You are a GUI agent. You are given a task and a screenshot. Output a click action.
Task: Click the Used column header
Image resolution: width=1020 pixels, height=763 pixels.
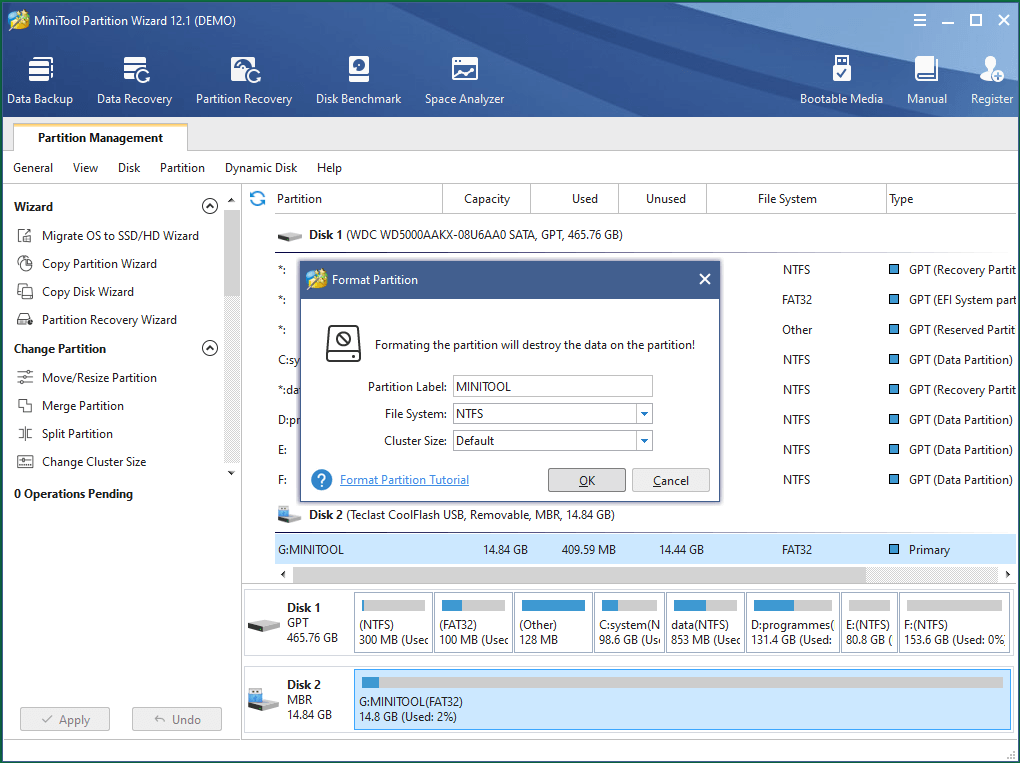coord(575,198)
